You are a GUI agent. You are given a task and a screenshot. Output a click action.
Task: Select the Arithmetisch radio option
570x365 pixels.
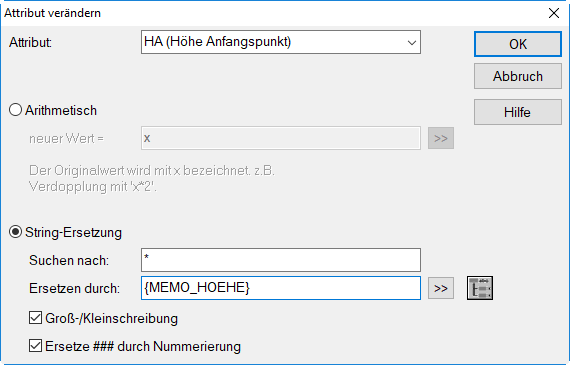click(x=16, y=110)
